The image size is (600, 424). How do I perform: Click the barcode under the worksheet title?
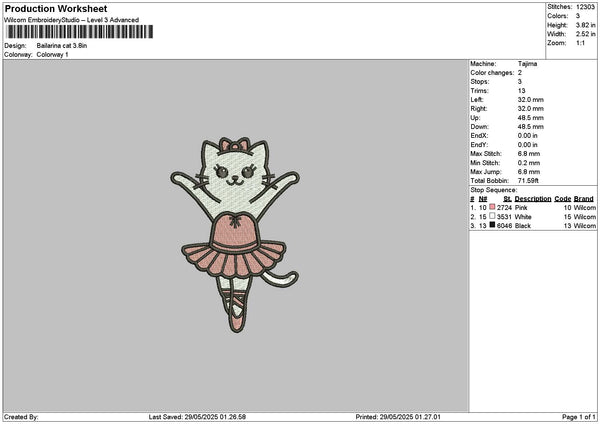[80, 32]
